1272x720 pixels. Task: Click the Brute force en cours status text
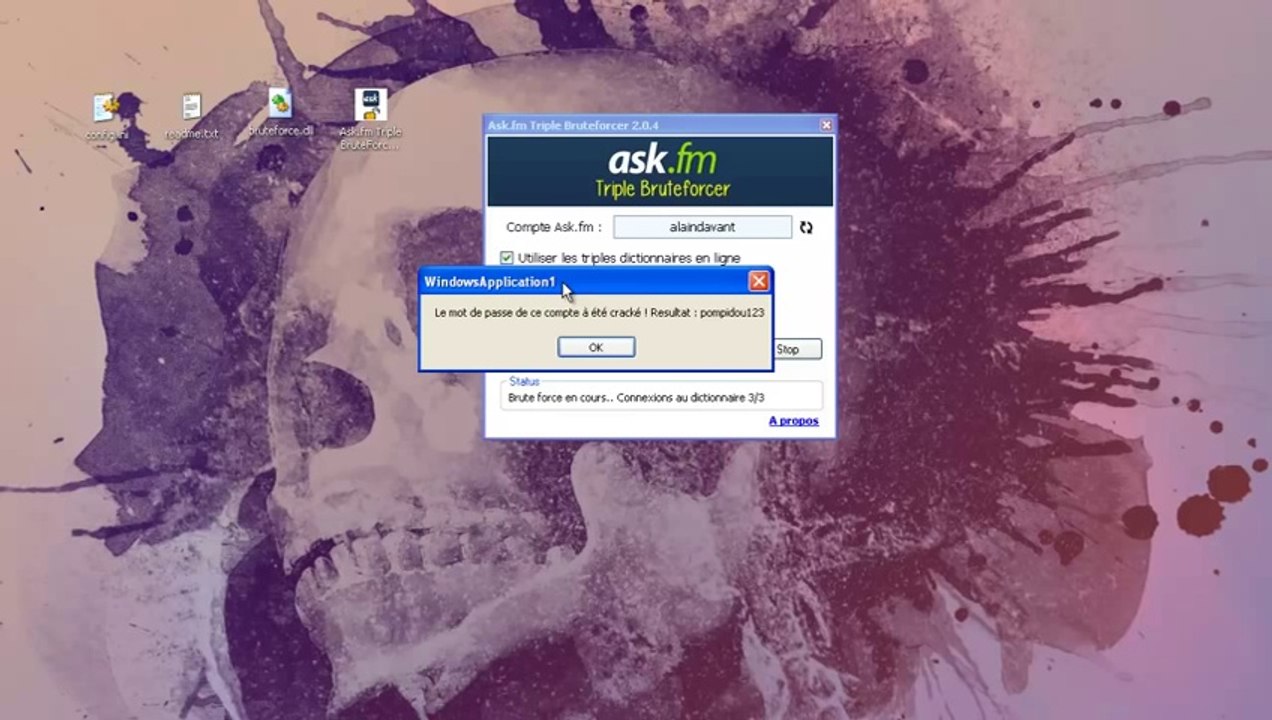636,398
